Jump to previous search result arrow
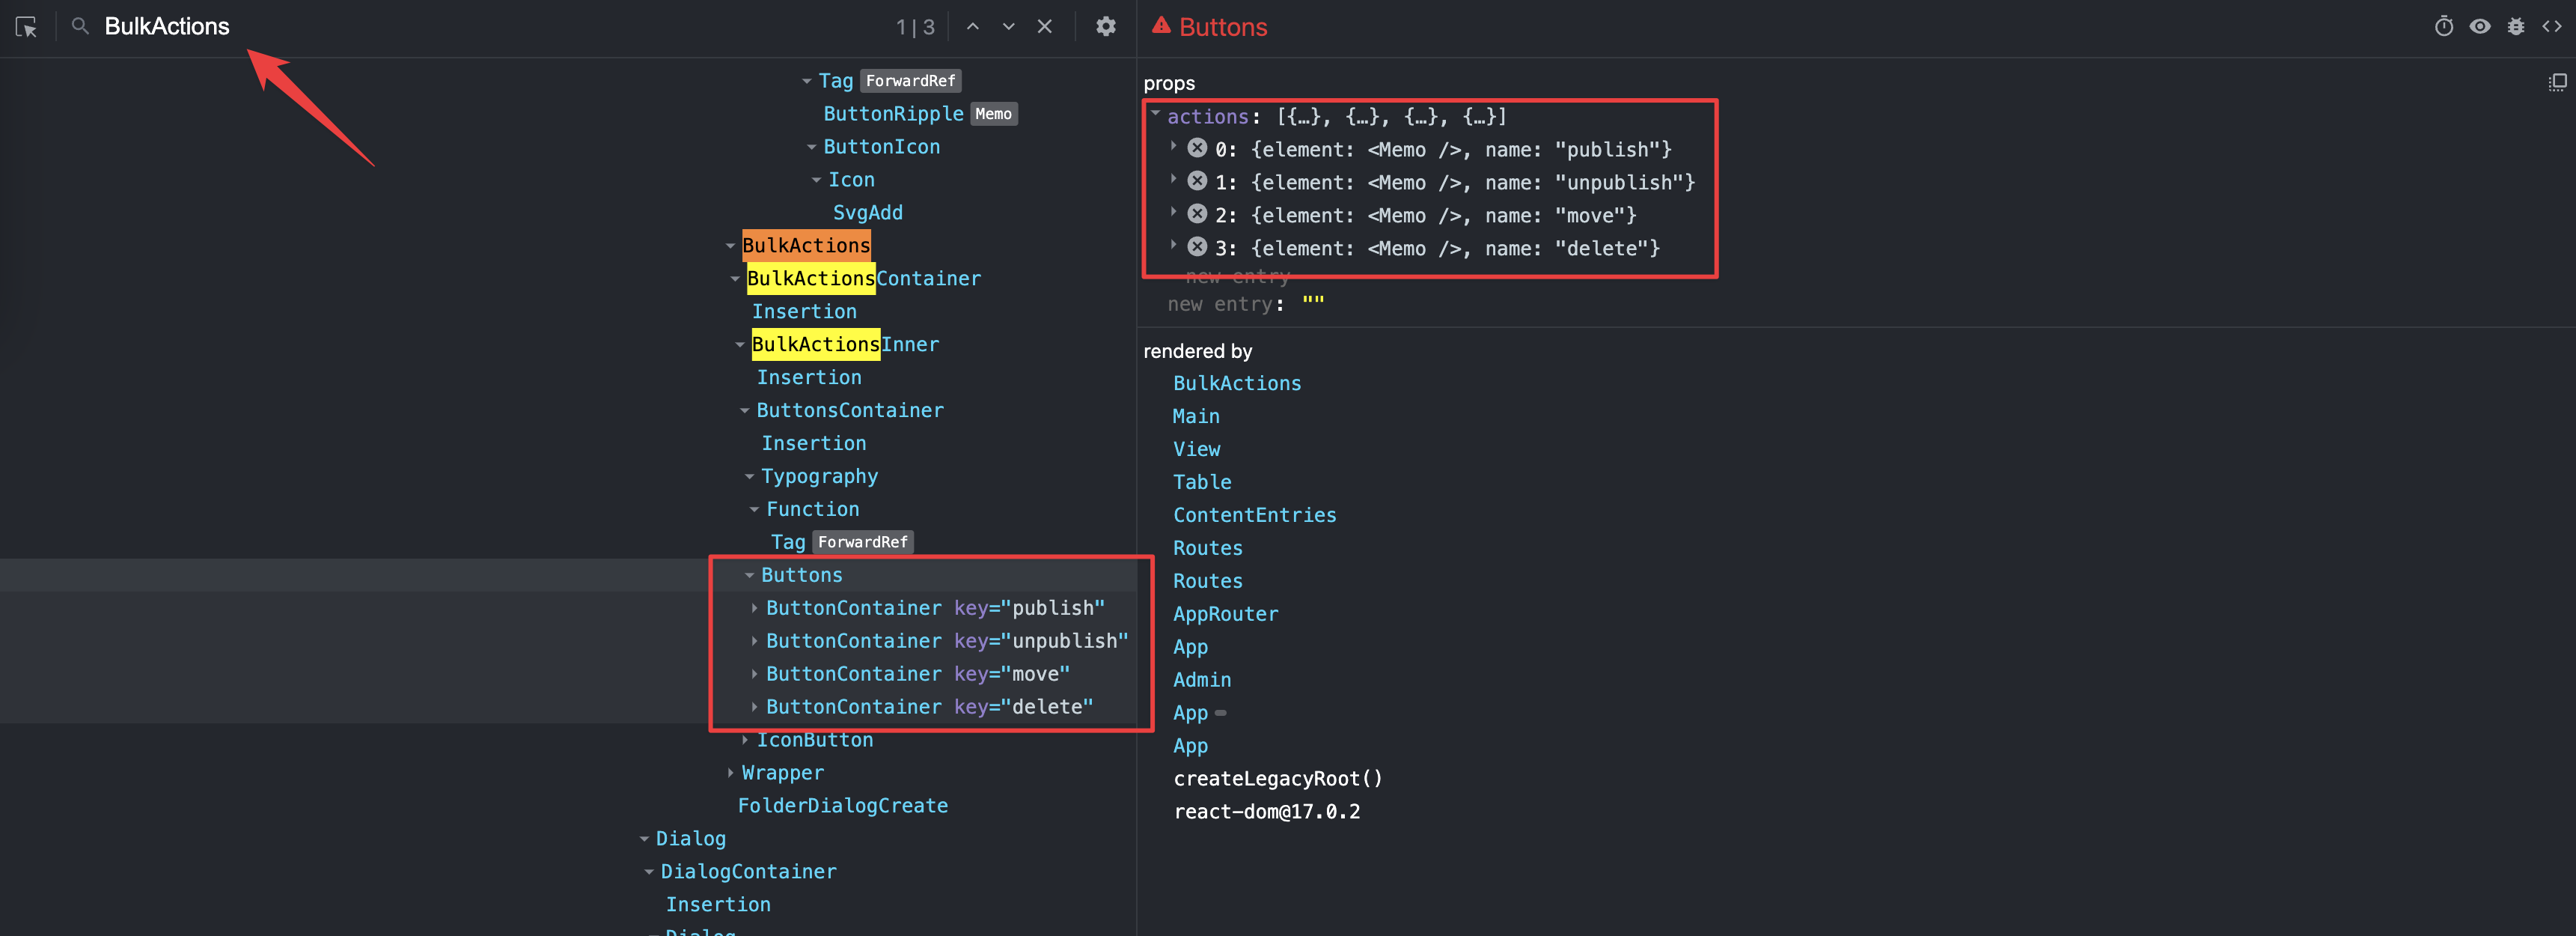Viewport: 2576px width, 936px height. [x=972, y=26]
